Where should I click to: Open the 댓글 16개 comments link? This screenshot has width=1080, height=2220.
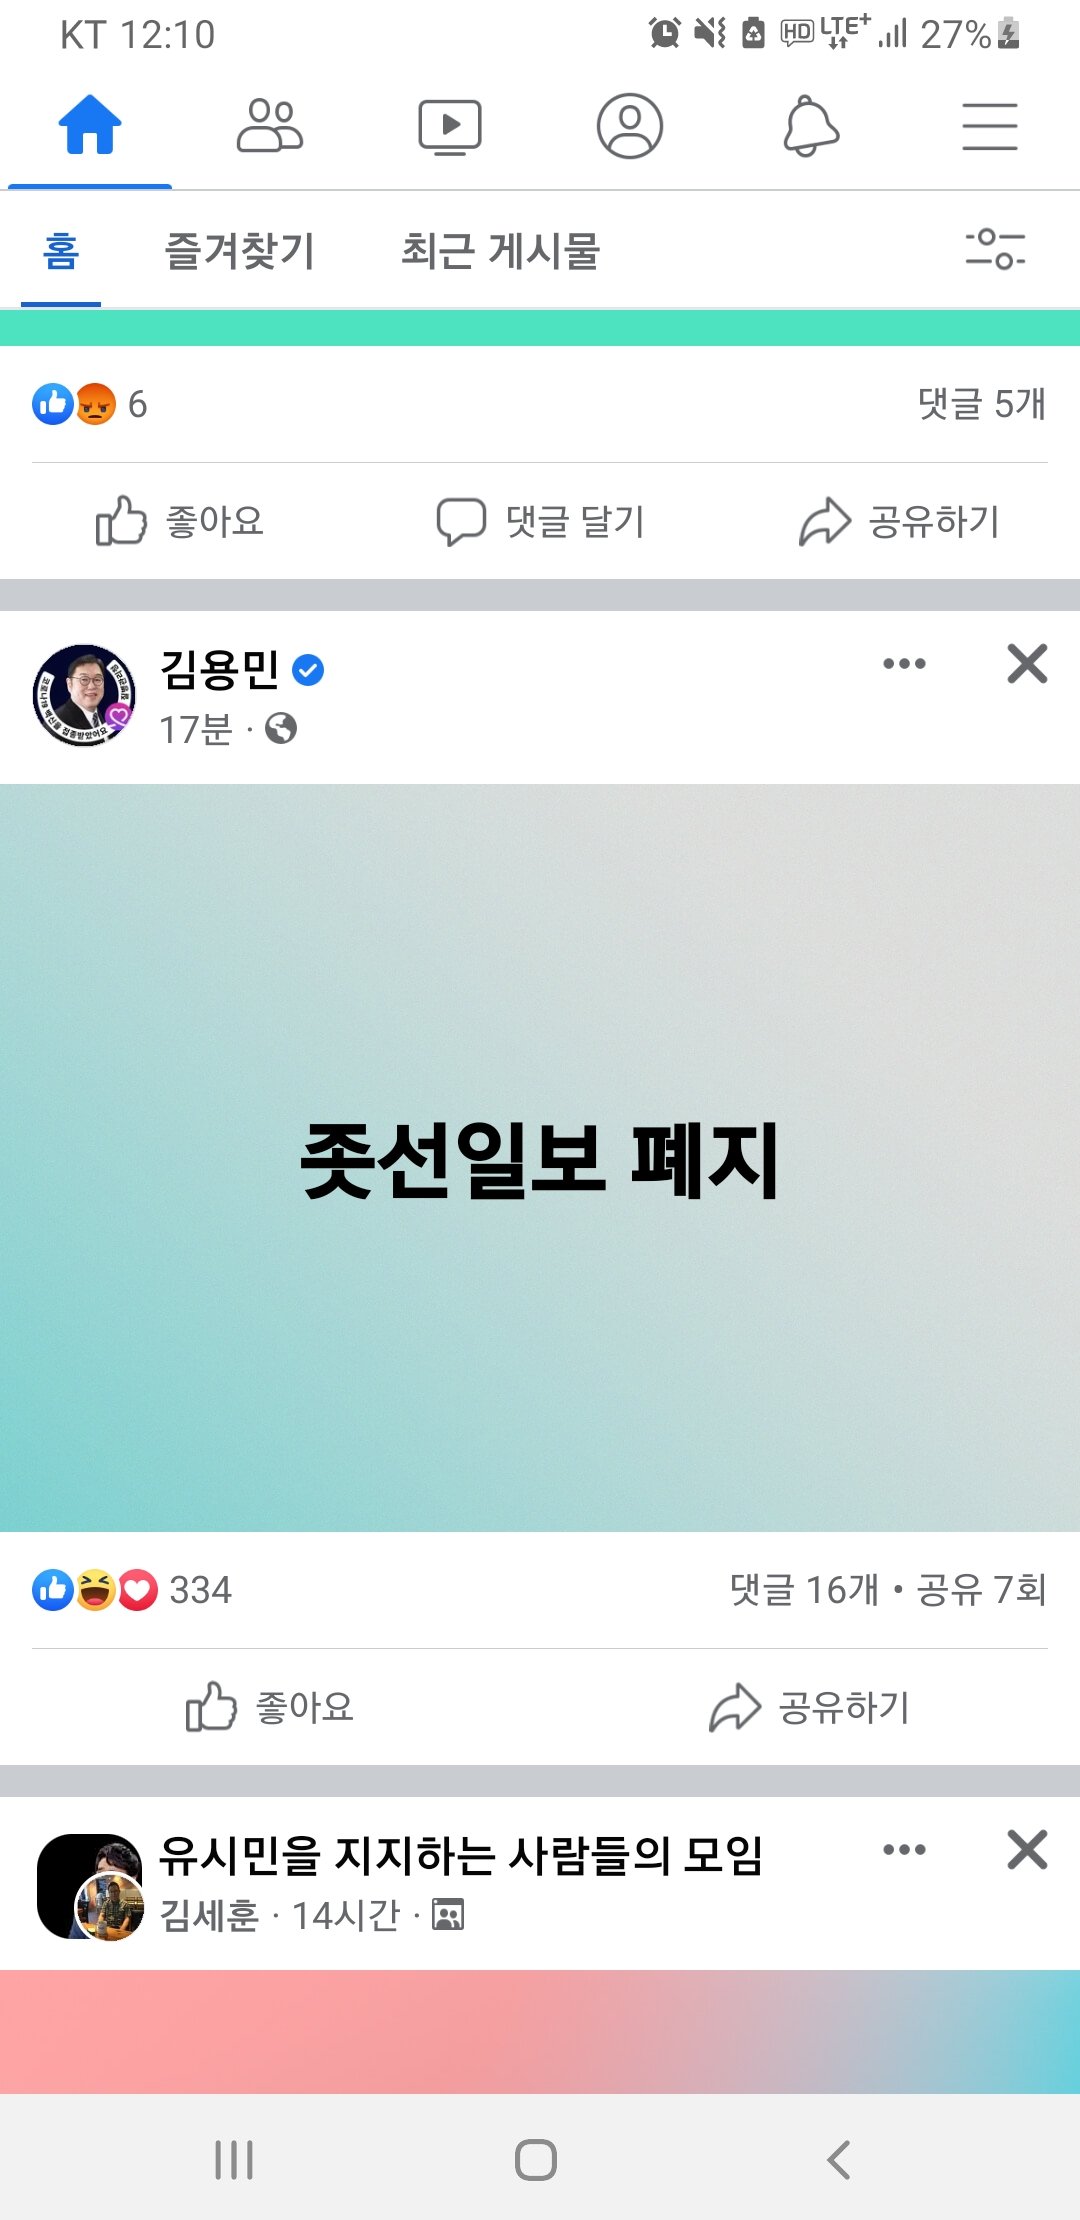[804, 1590]
